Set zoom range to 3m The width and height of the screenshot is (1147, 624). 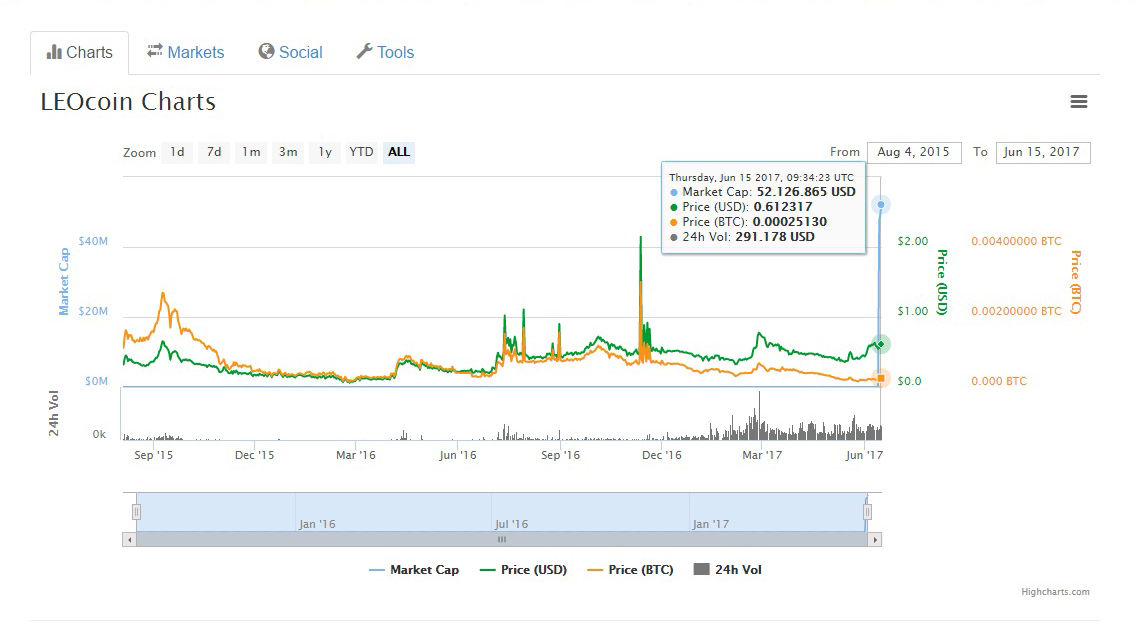point(288,152)
